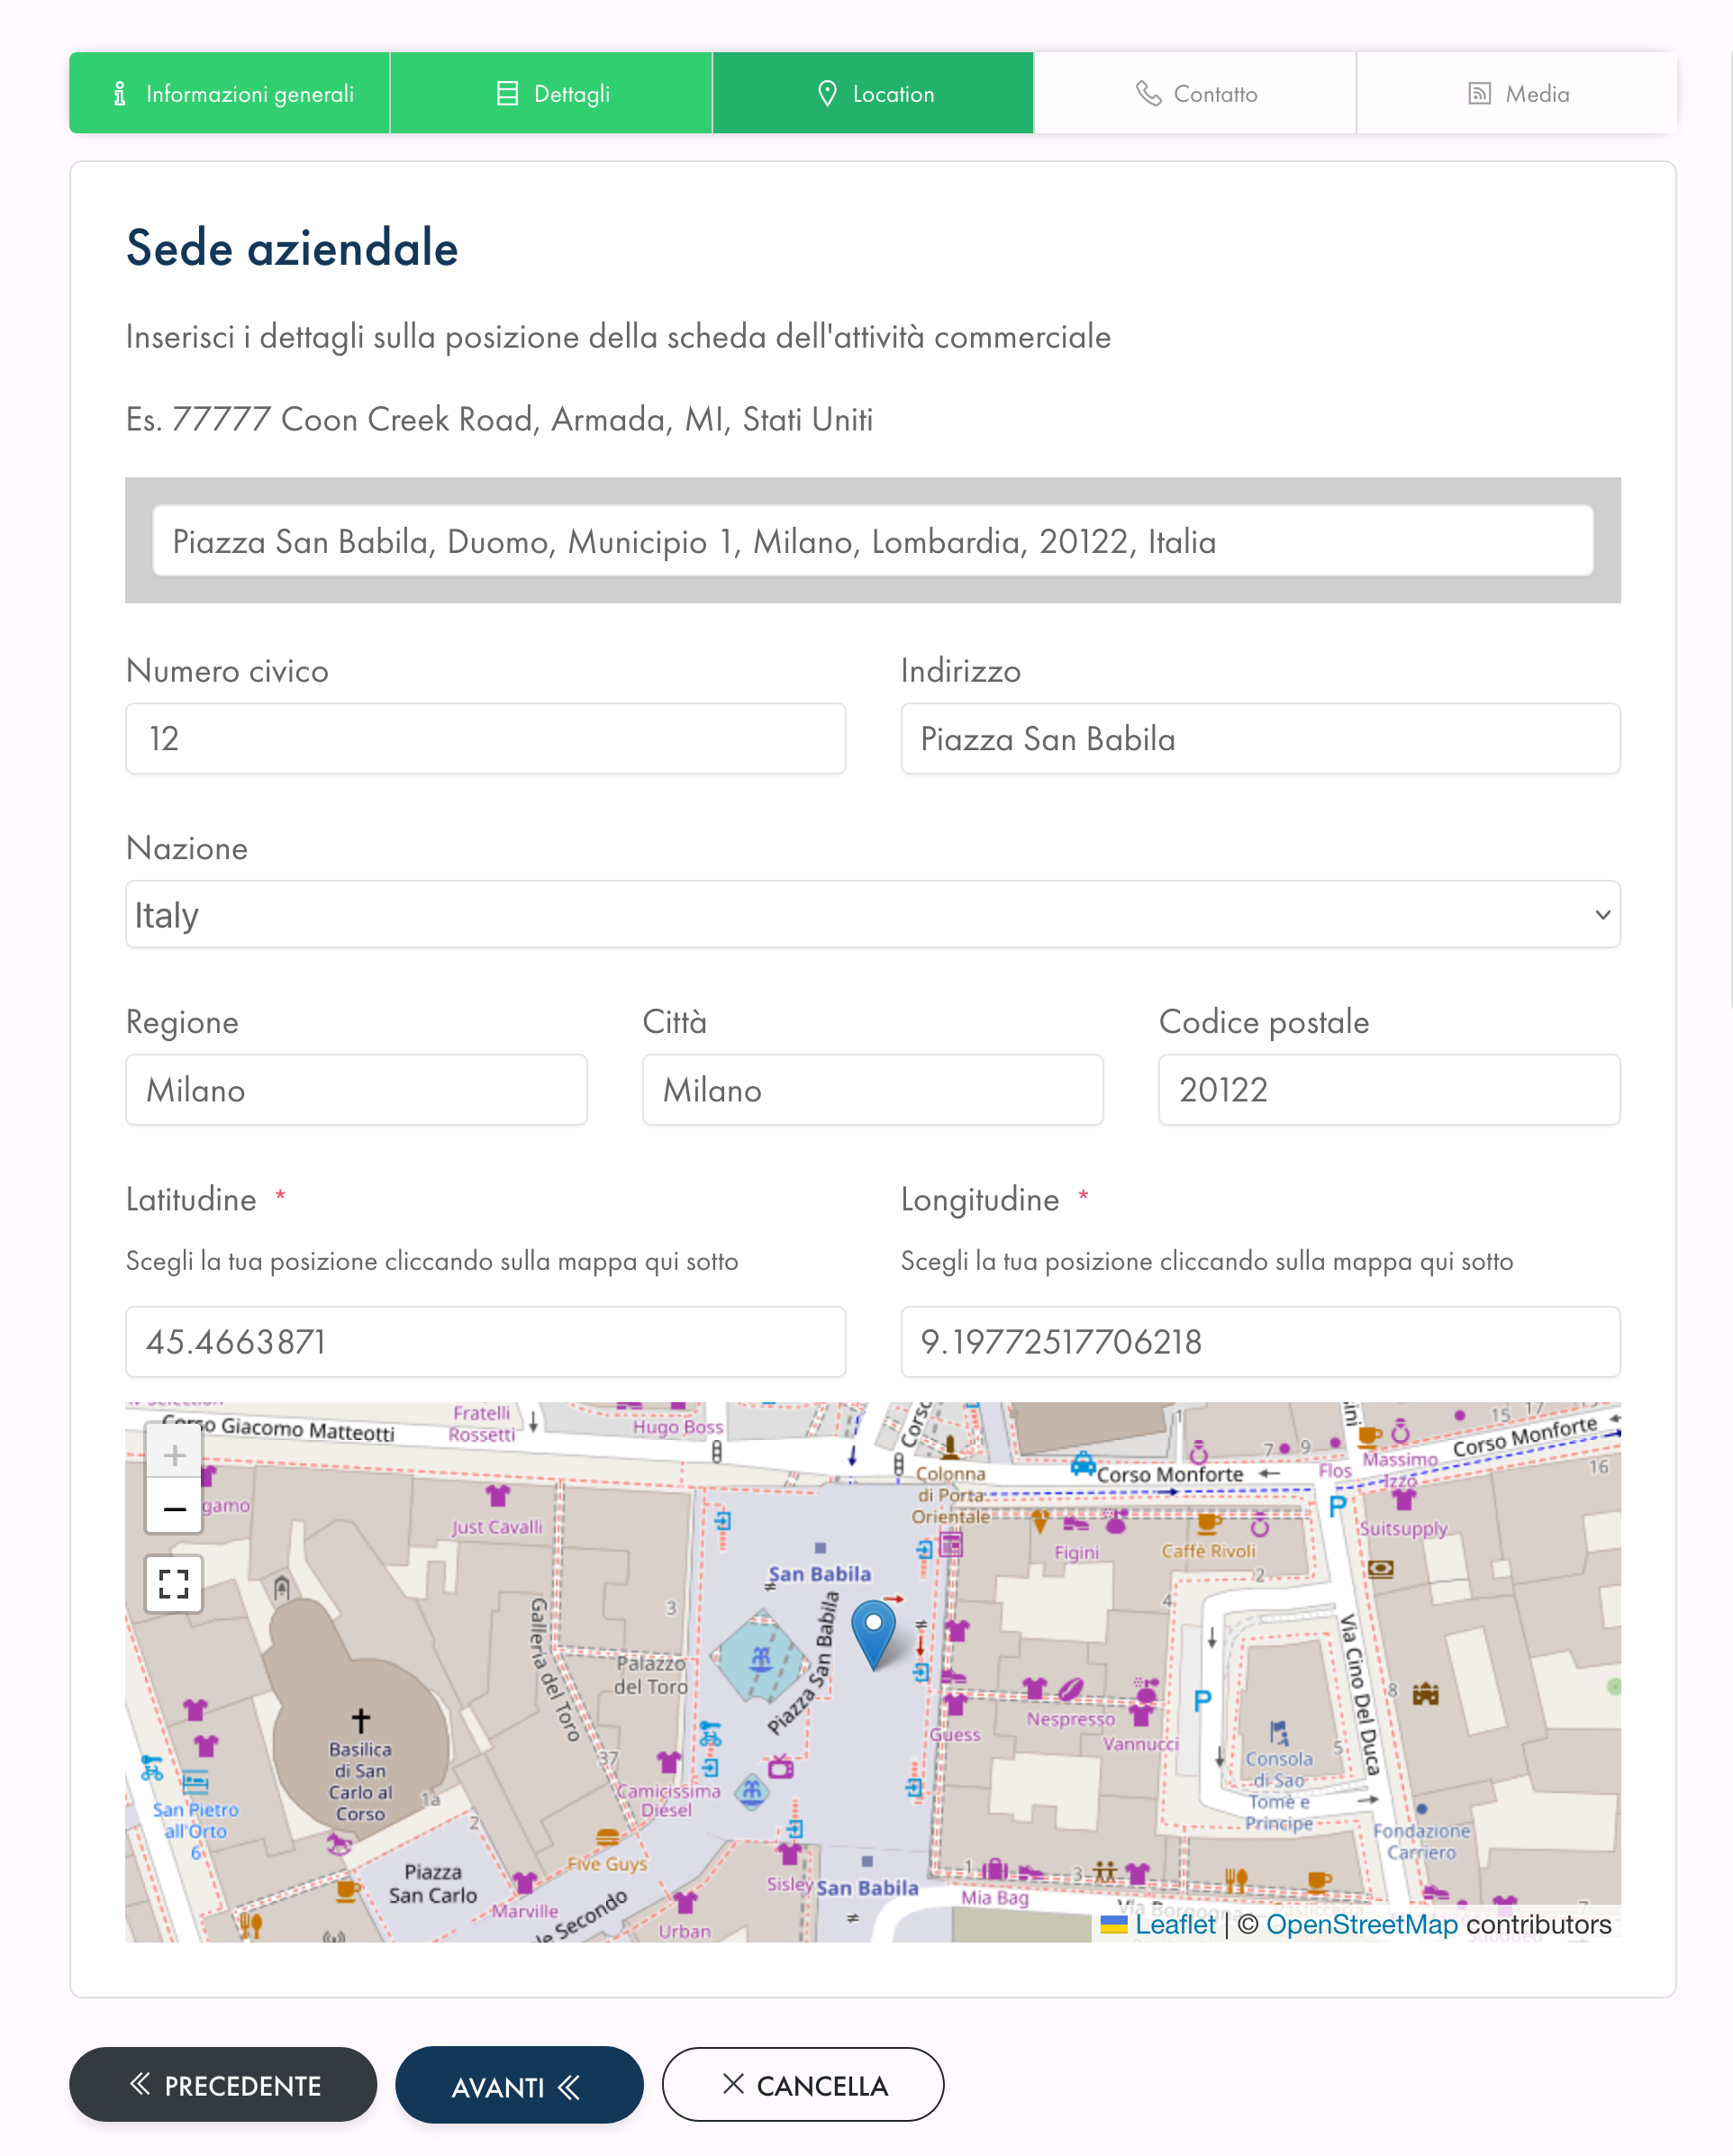Click the PRECEDENTE button
Image resolution: width=1733 pixels, height=2156 pixels.
click(223, 2084)
